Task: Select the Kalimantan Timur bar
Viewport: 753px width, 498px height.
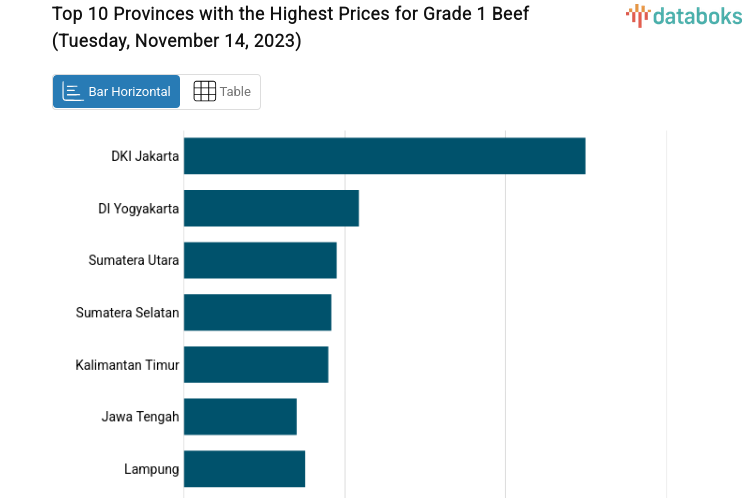Action: (256, 364)
